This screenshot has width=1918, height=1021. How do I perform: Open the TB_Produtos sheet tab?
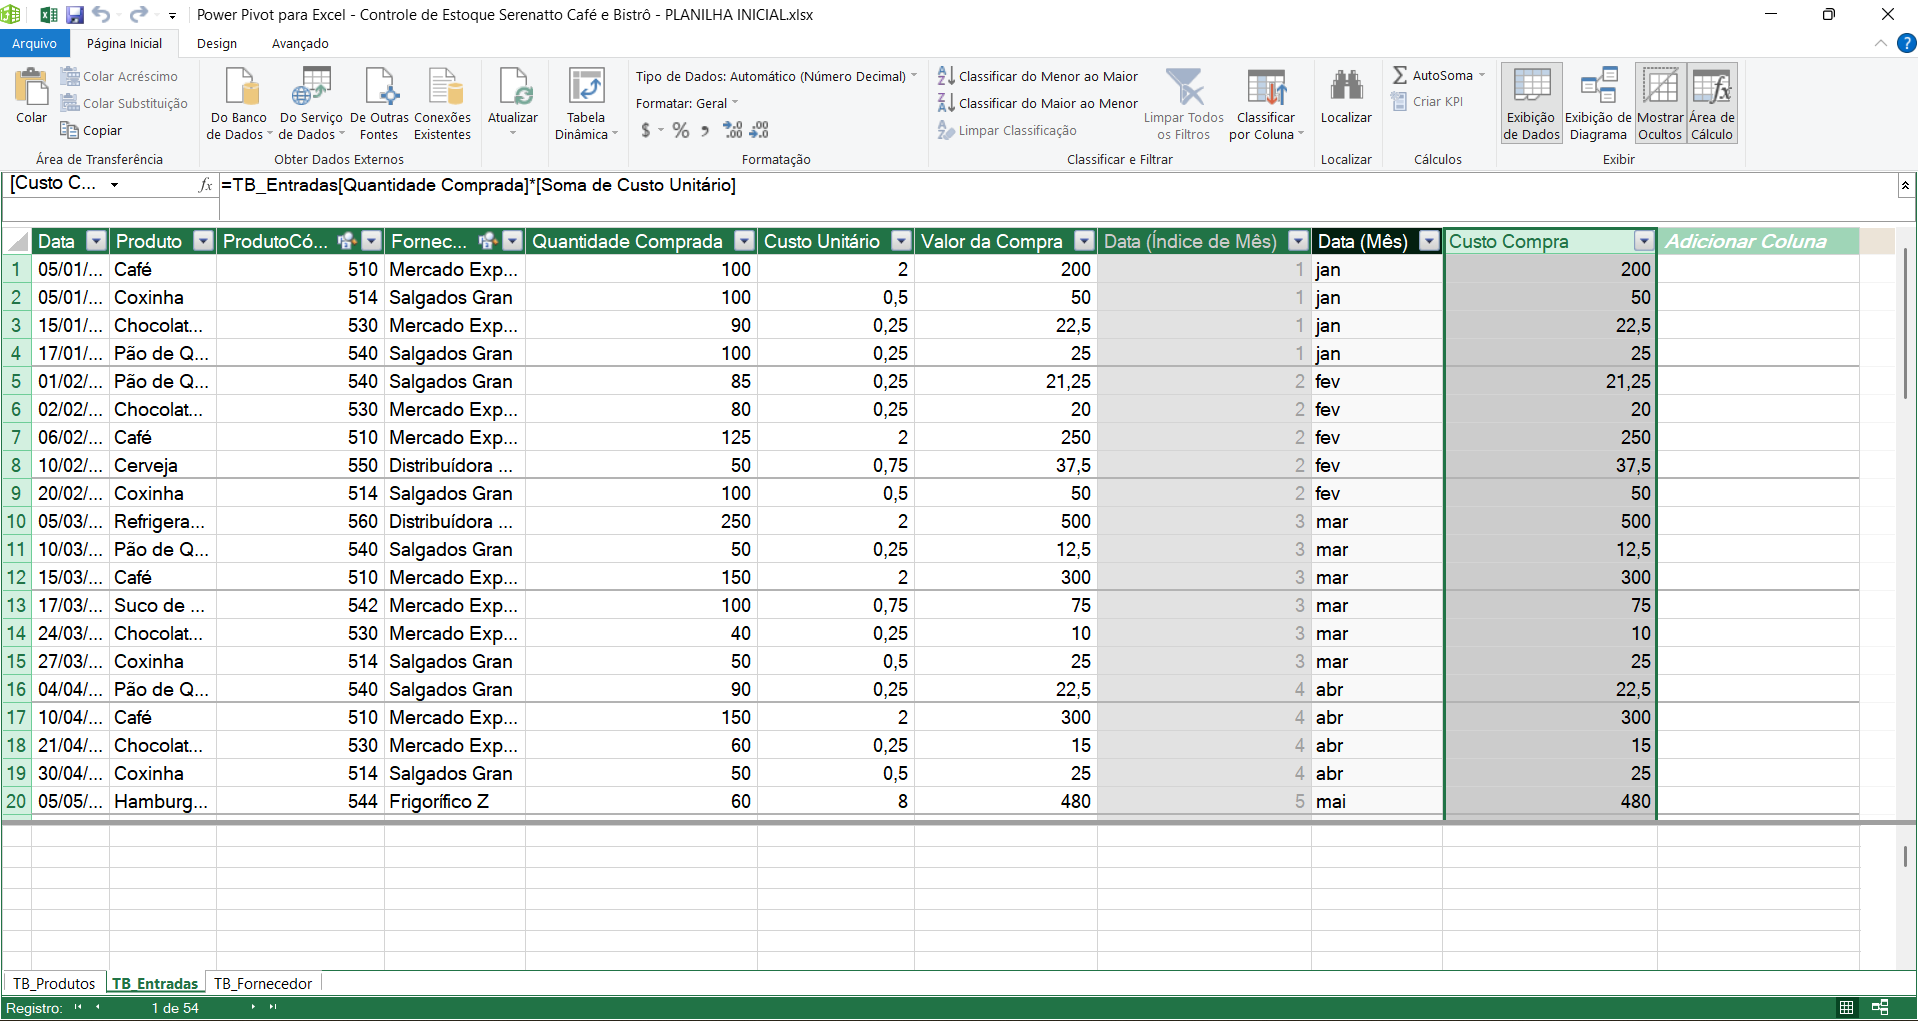click(x=54, y=983)
